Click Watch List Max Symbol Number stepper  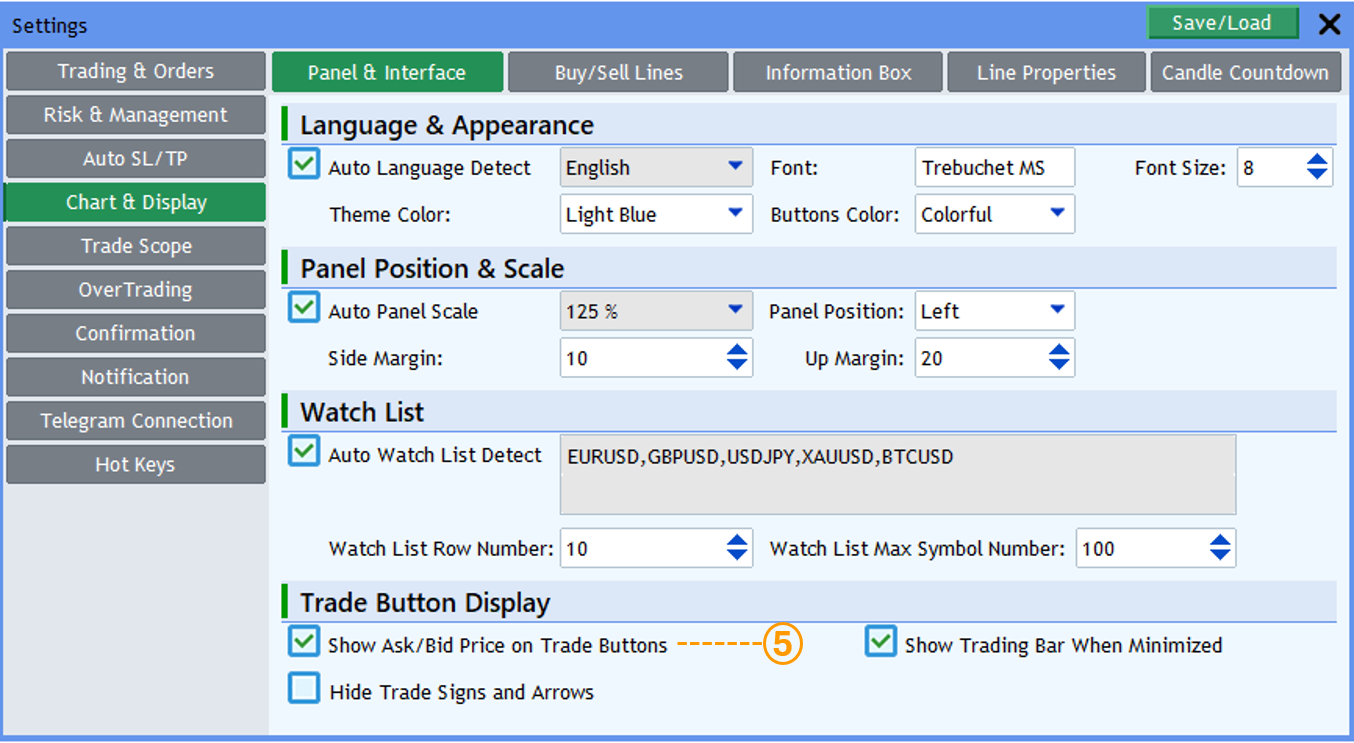1220,547
